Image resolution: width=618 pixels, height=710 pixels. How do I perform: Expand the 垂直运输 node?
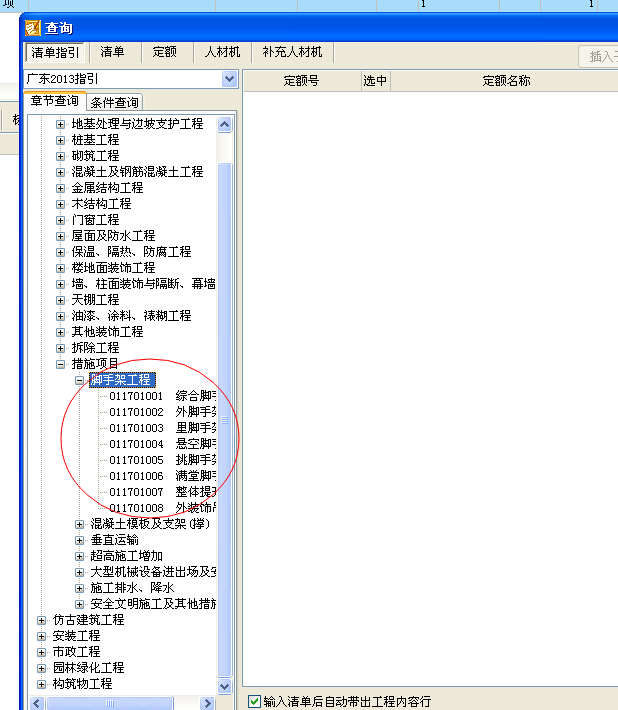point(79,540)
